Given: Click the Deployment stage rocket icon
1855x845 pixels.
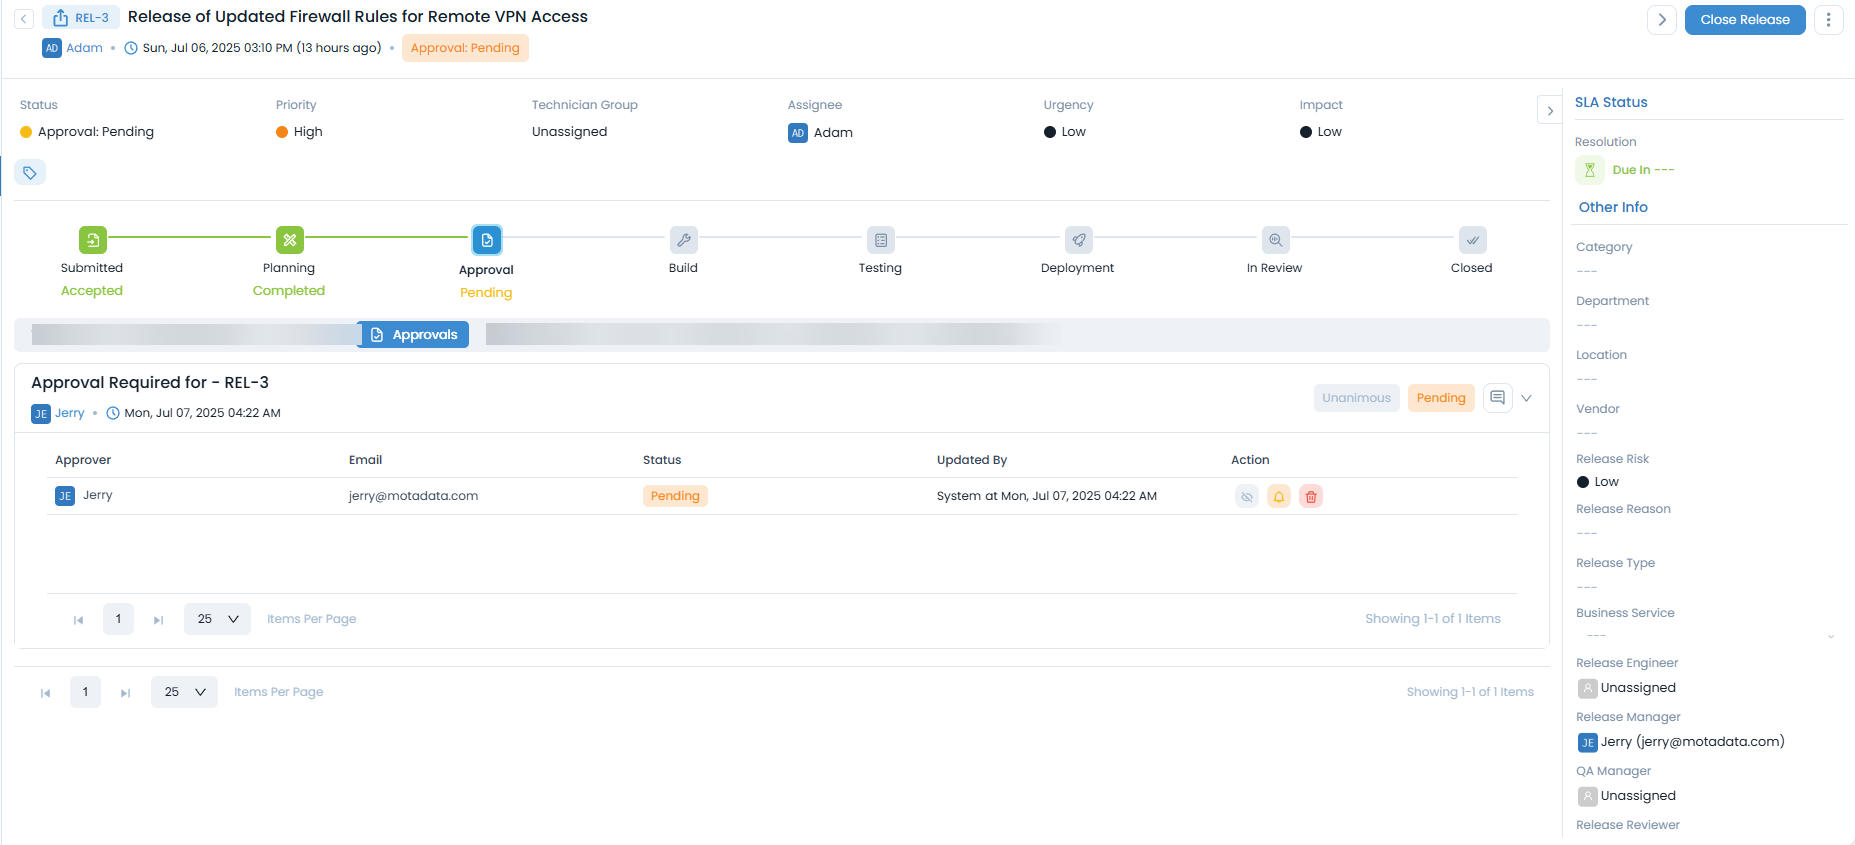Looking at the screenshot, I should coord(1077,240).
